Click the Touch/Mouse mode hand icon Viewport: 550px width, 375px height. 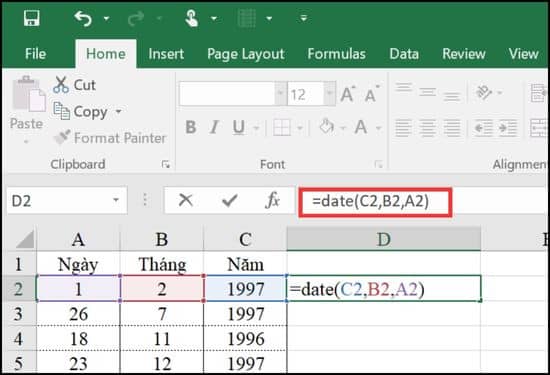click(x=191, y=18)
